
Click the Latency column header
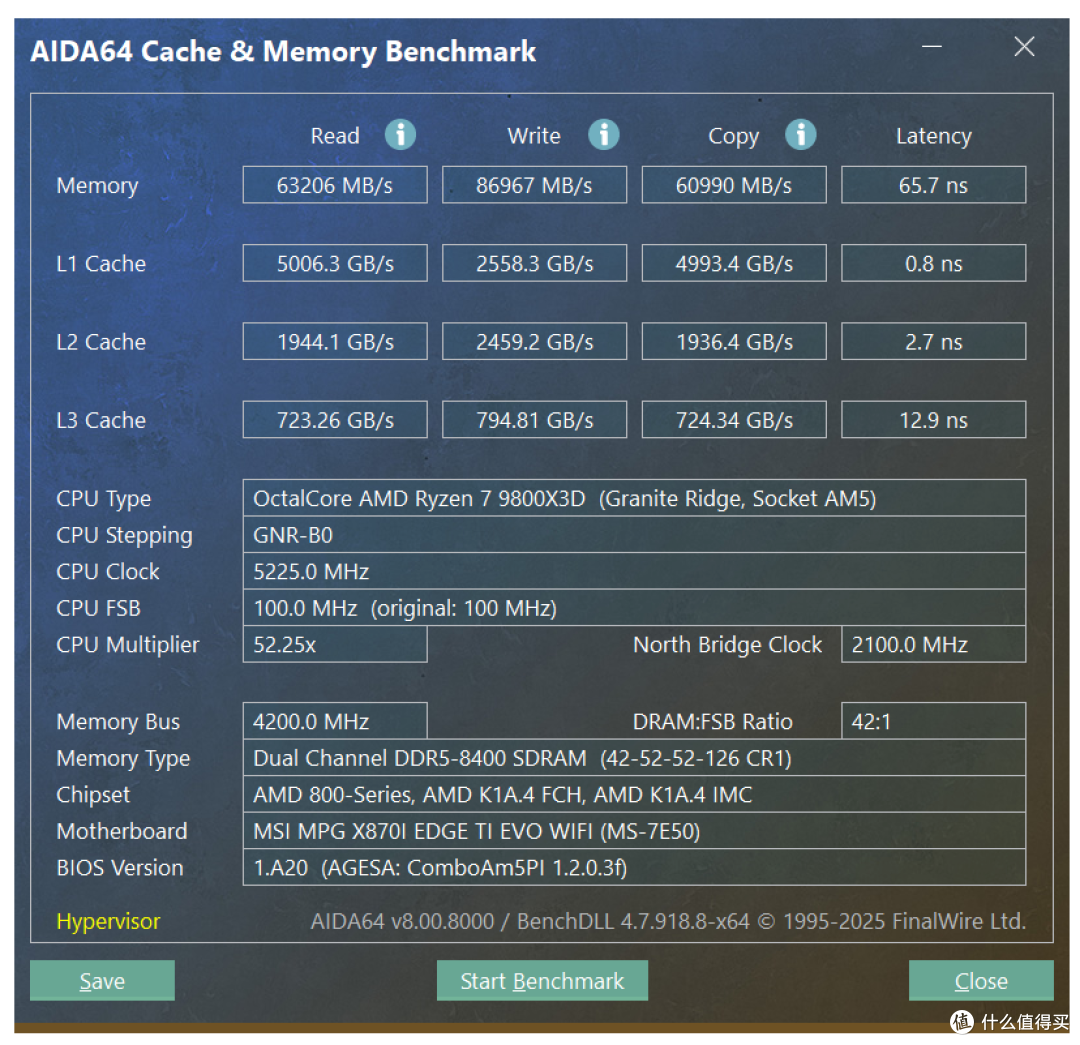coord(933,136)
